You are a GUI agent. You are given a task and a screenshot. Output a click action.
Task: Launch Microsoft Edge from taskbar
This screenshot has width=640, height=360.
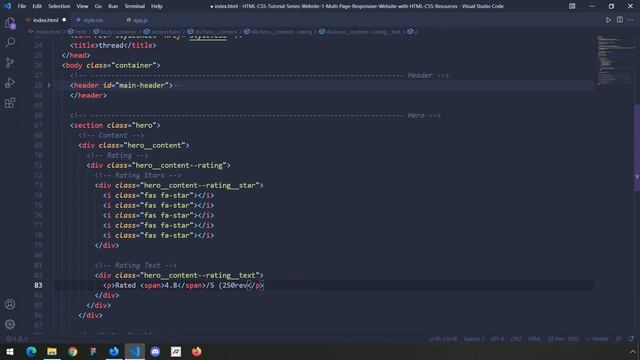coord(31,351)
